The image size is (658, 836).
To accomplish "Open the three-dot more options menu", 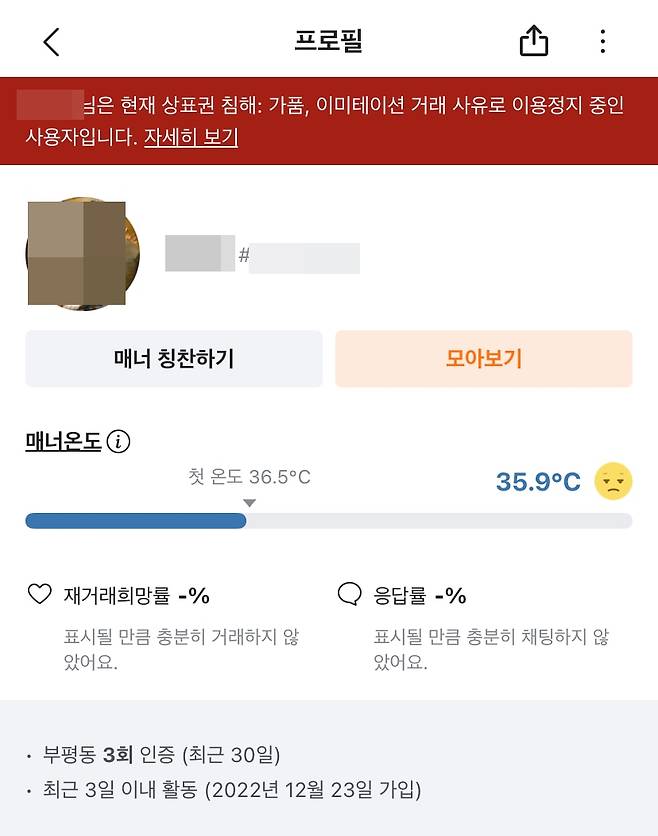I will point(602,40).
